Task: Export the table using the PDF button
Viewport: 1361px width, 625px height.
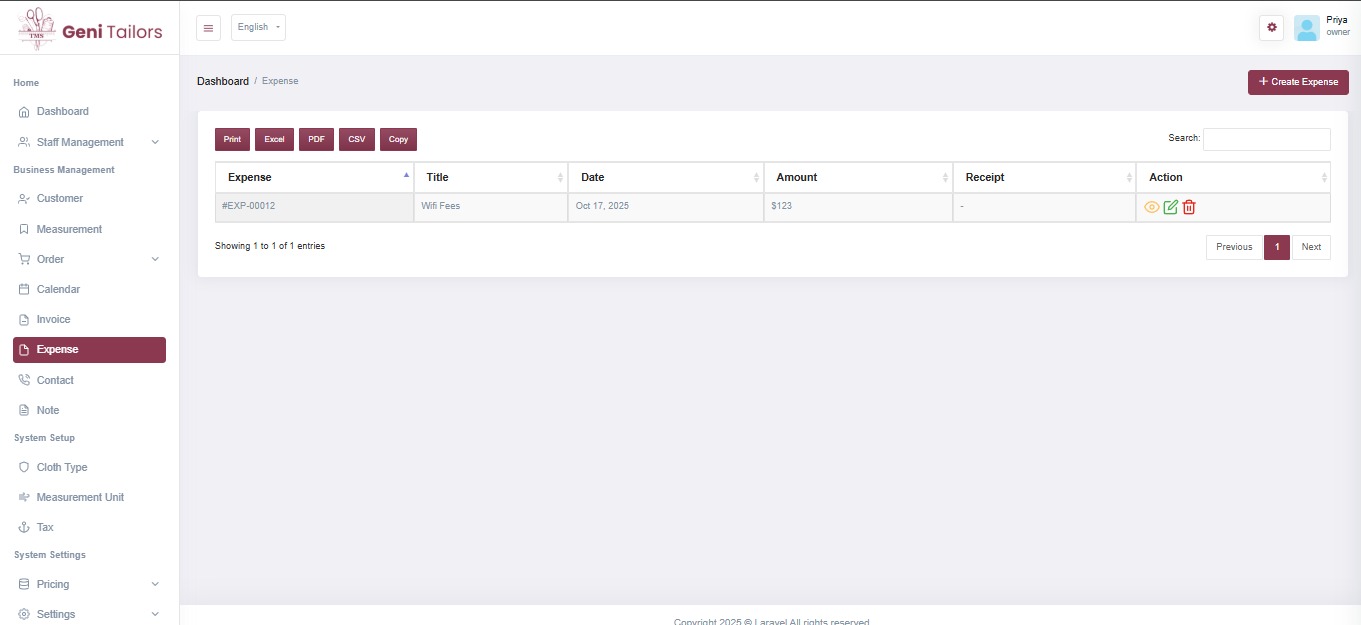Action: [316, 139]
